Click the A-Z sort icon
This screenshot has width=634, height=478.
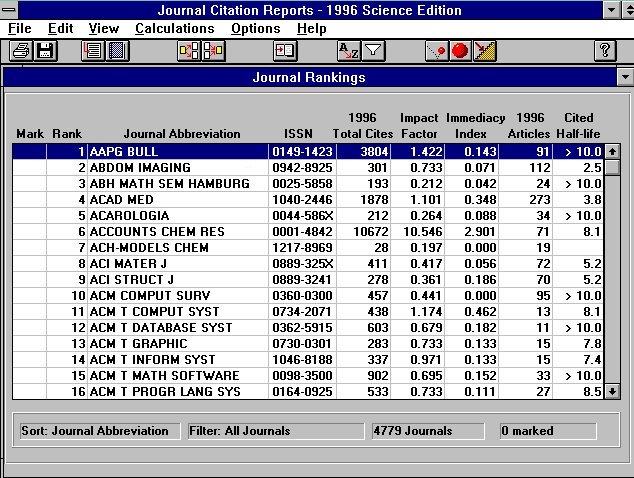click(x=349, y=51)
